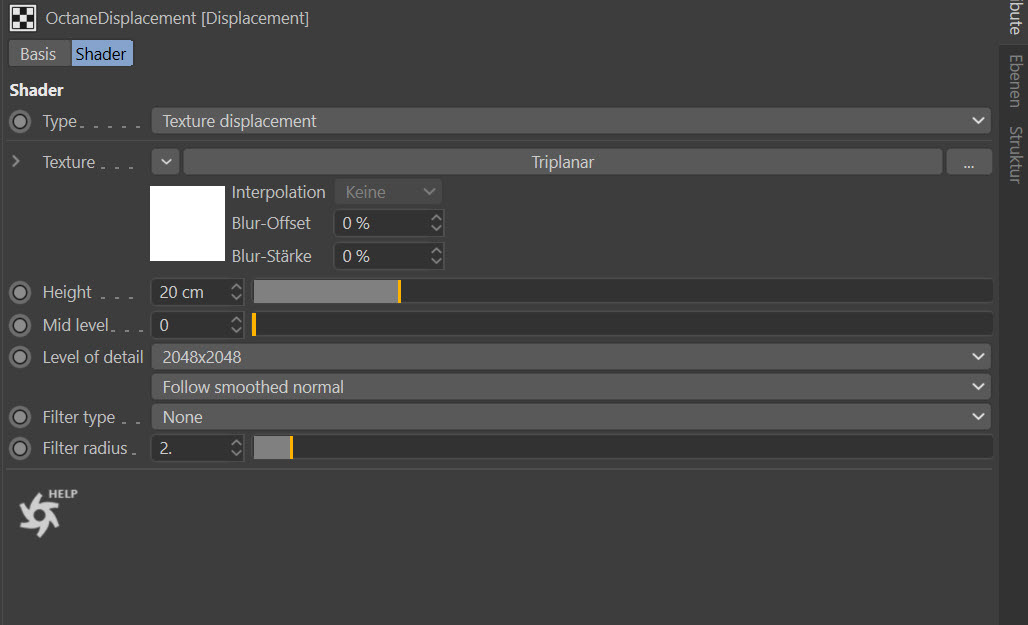The image size is (1028, 625).
Task: Open the Follow smoothed normal dropdown
Action: (571, 387)
